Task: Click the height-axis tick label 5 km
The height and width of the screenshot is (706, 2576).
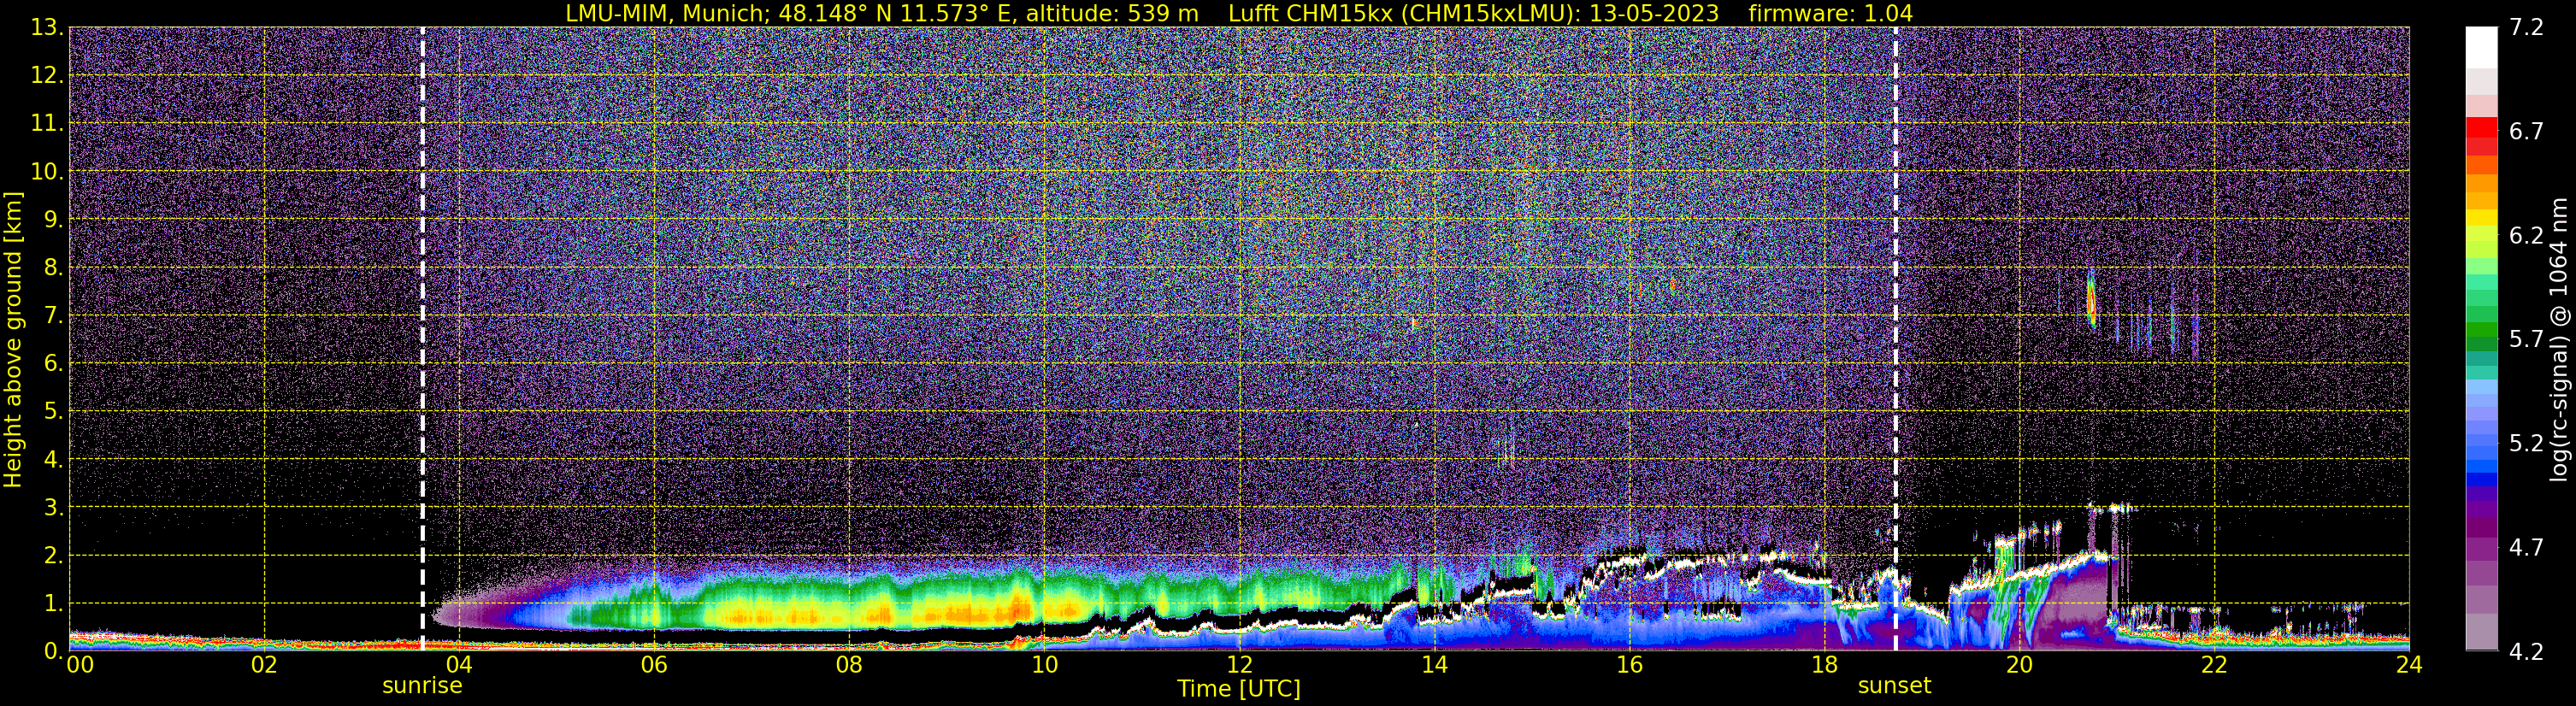Action: click(x=54, y=412)
